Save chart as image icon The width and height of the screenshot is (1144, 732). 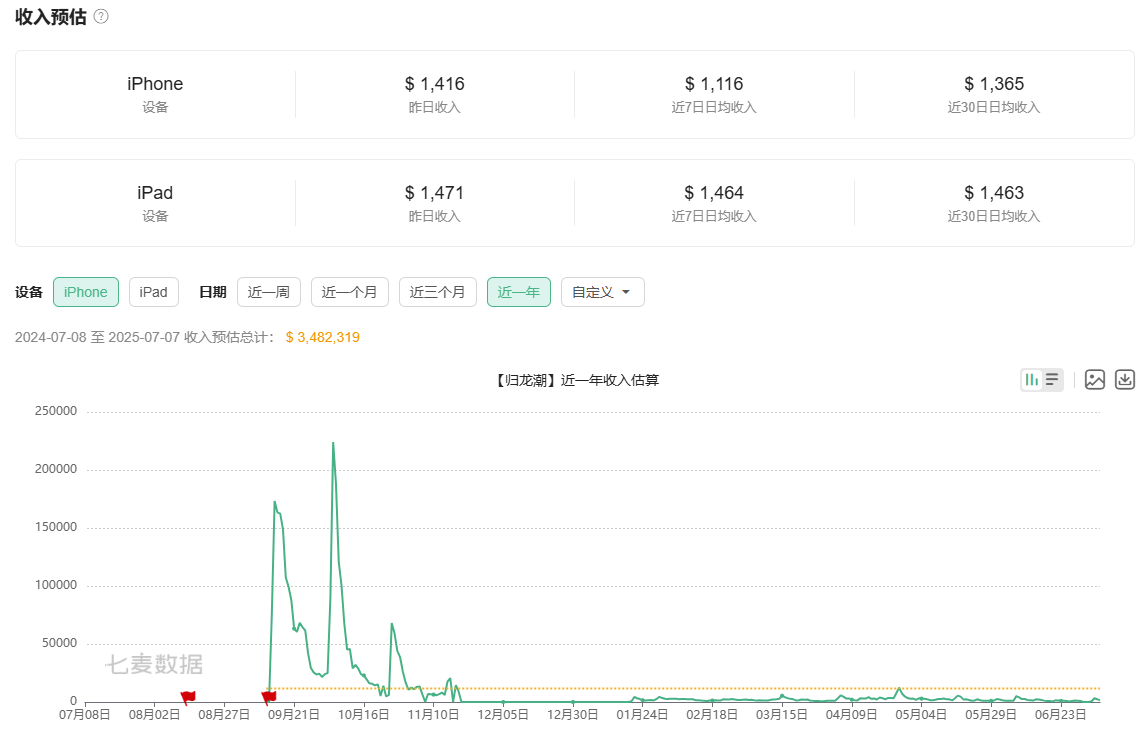click(x=1094, y=380)
